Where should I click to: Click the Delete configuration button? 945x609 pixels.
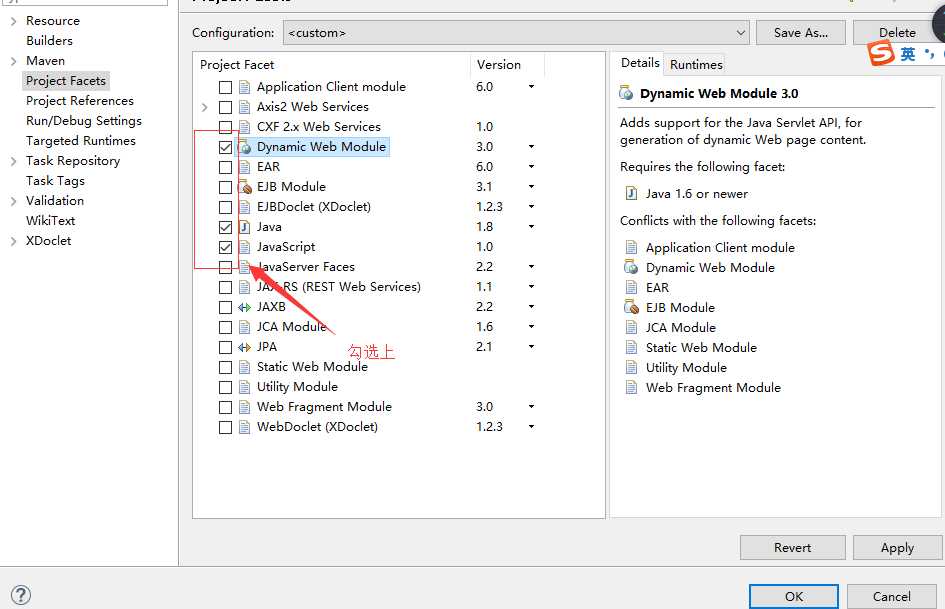click(x=897, y=33)
